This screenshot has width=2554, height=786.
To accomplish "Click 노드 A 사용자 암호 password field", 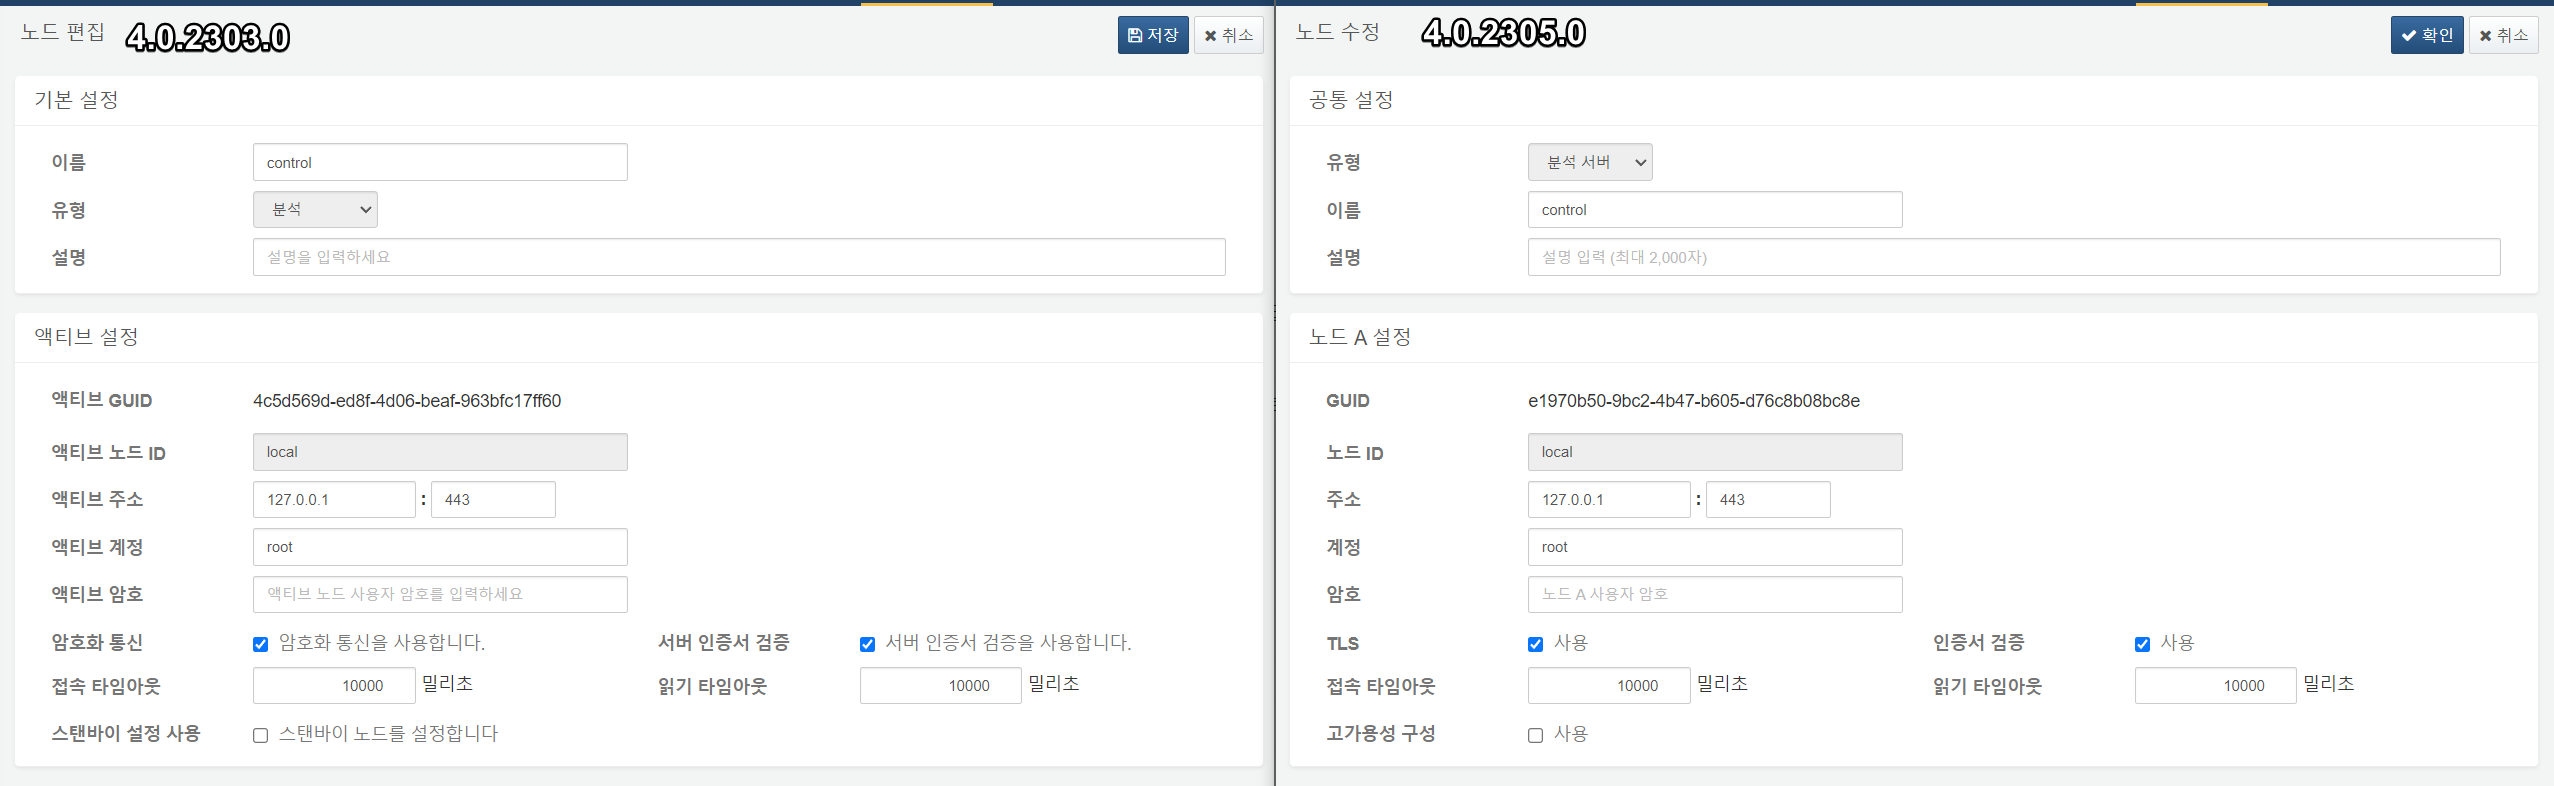I will click(1715, 594).
